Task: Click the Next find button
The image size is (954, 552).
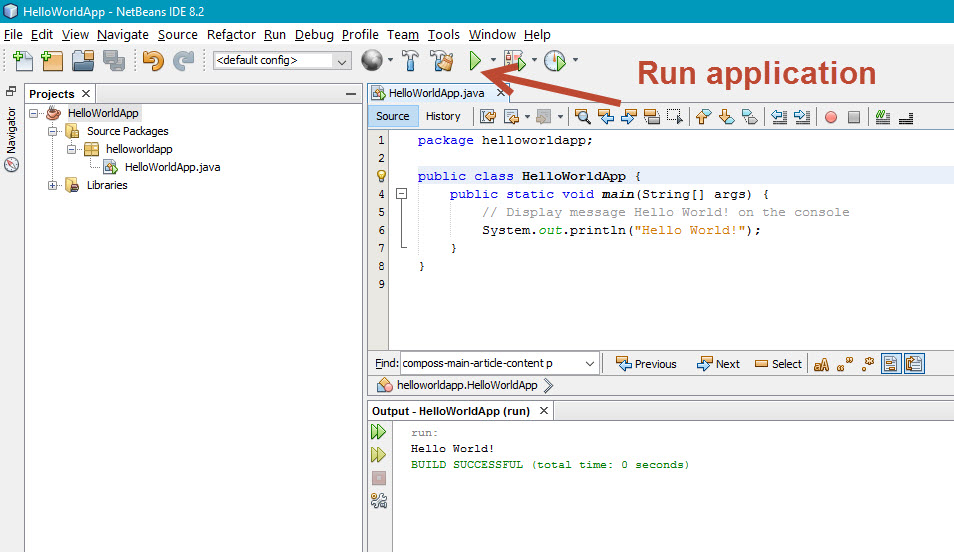Action: 719,364
